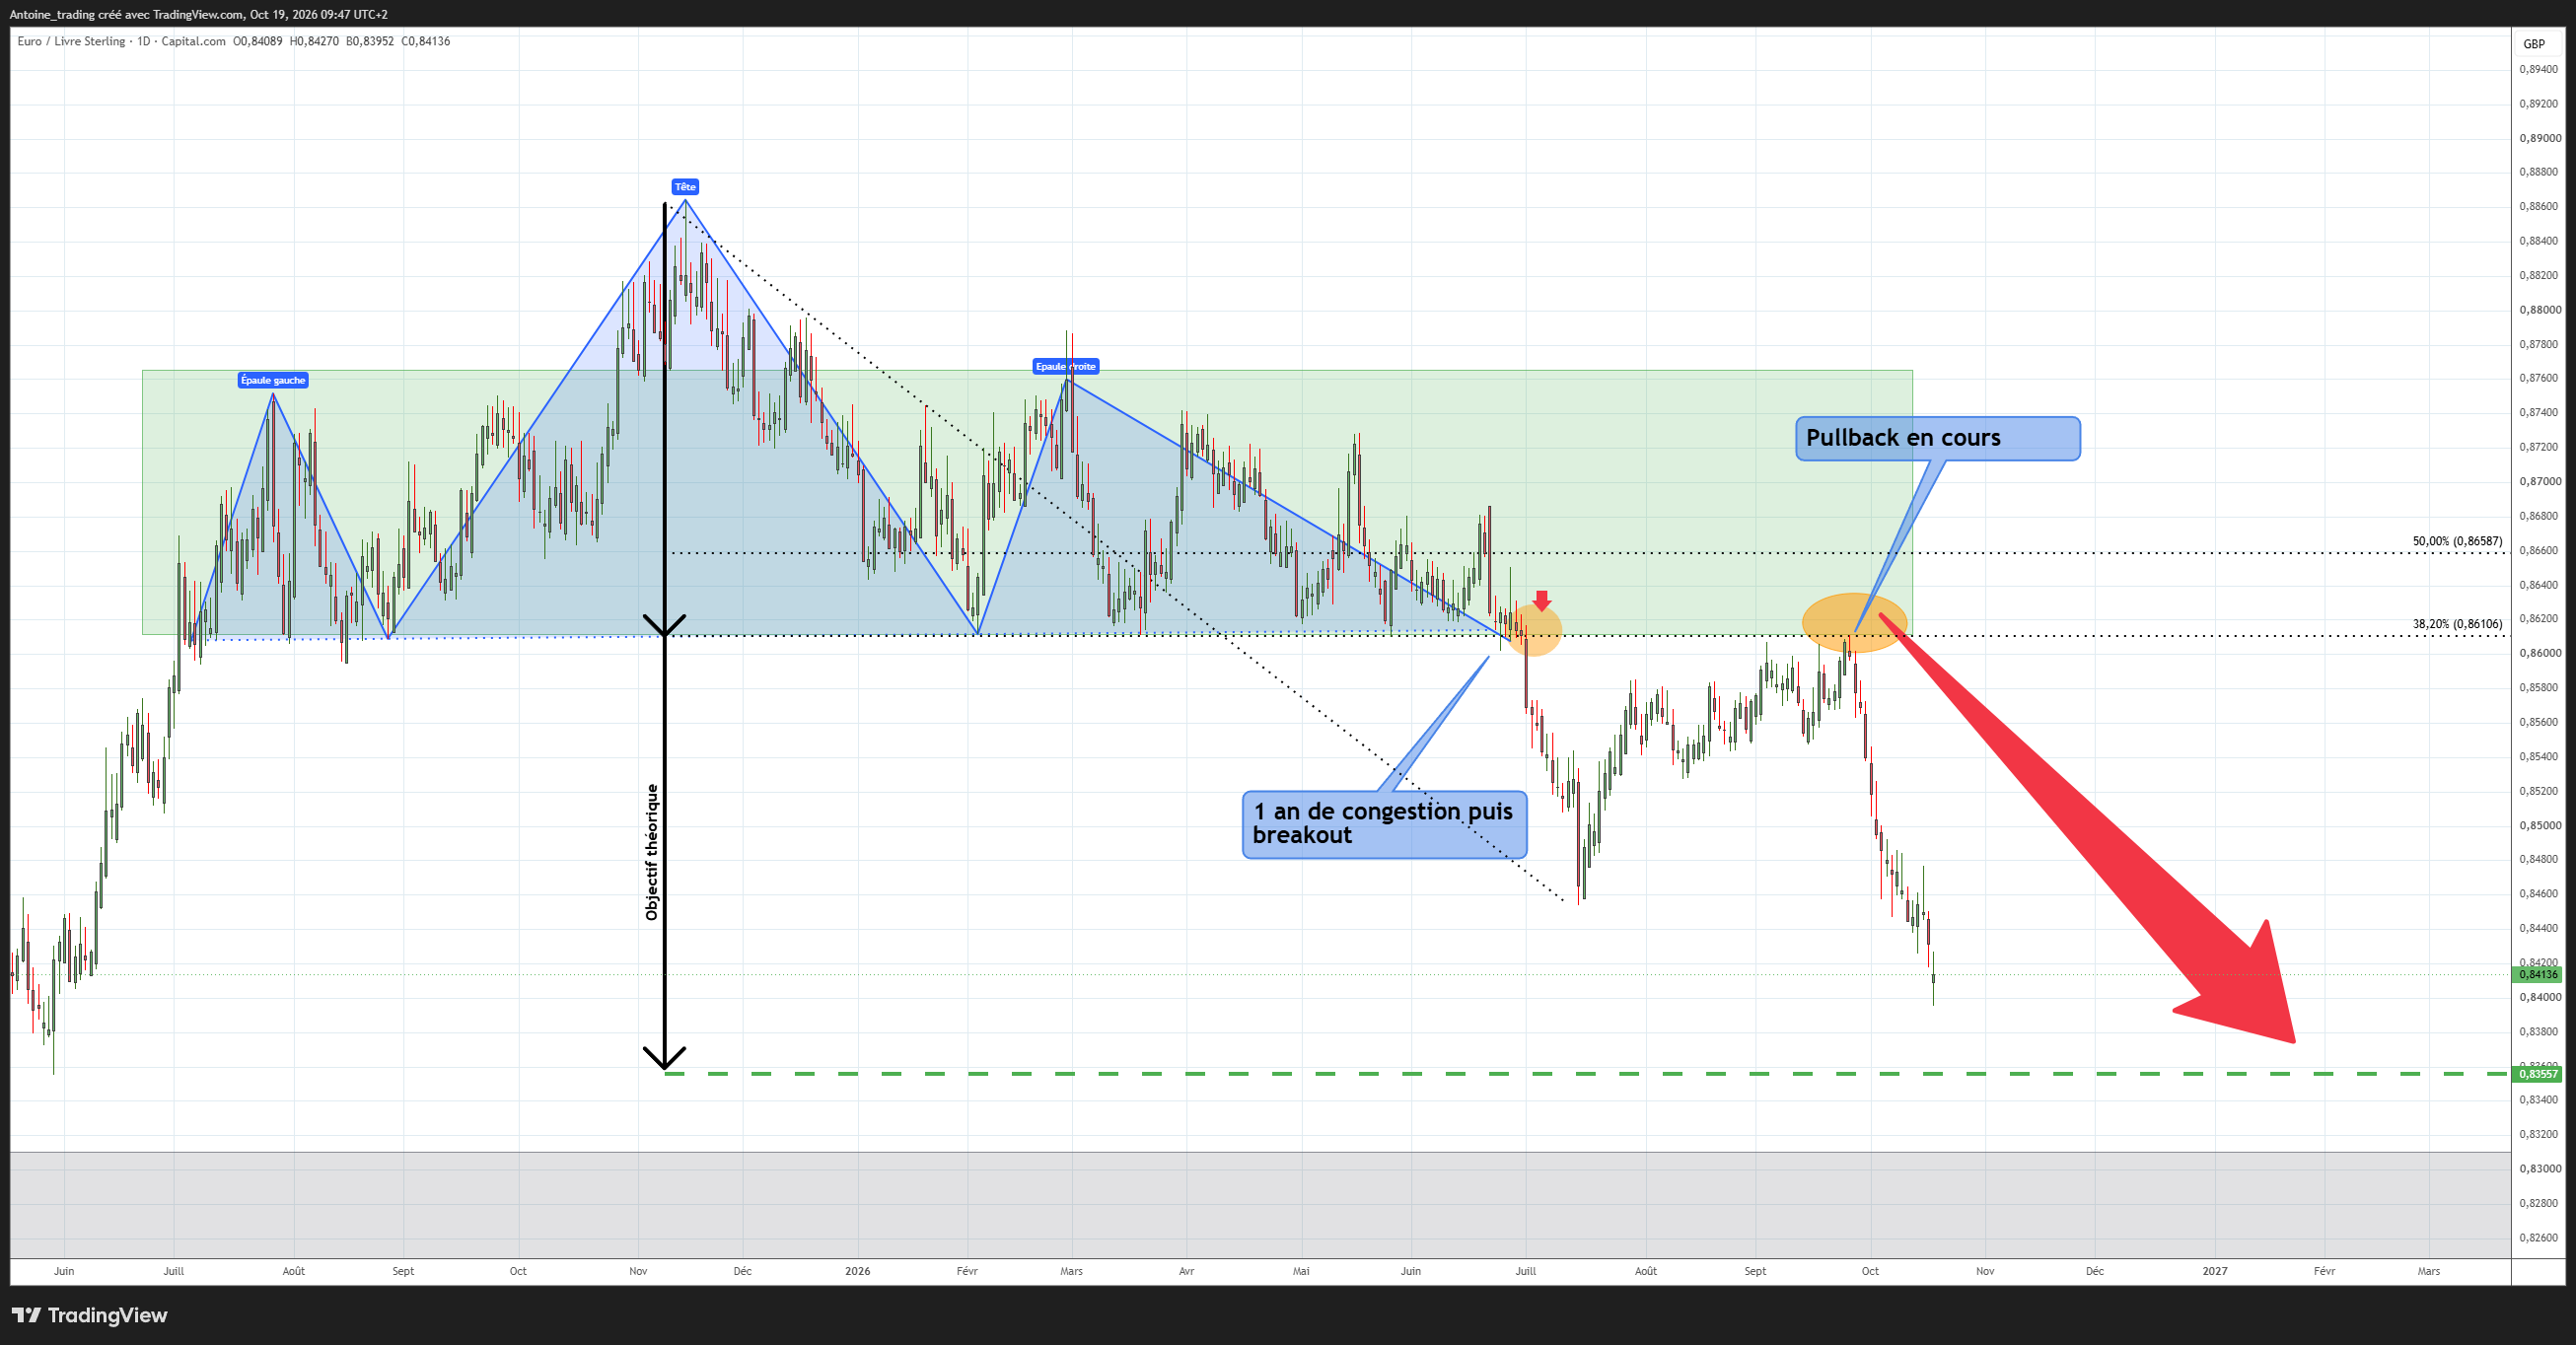The height and width of the screenshot is (1345, 2576).
Task: Click the high value H0,84270
Action: point(314,41)
